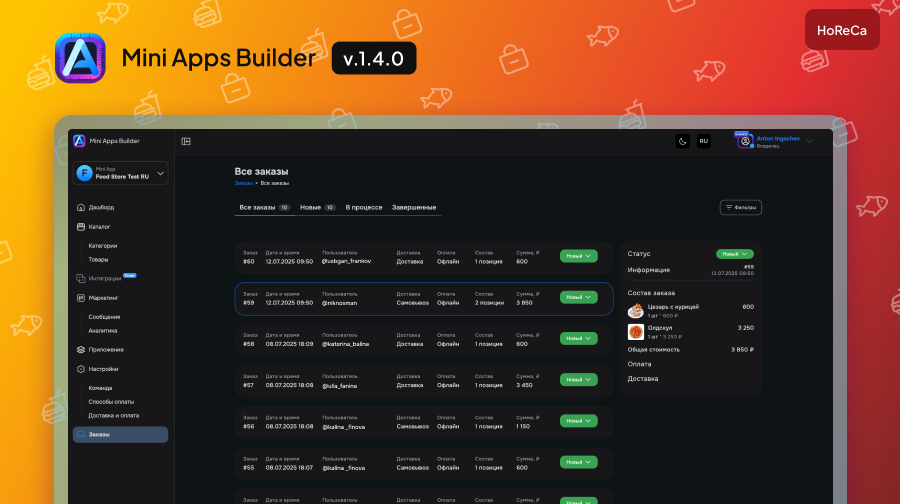Expand the Anton Ingachev account menu chevron
Screen dimensions: 900x504
809,141
